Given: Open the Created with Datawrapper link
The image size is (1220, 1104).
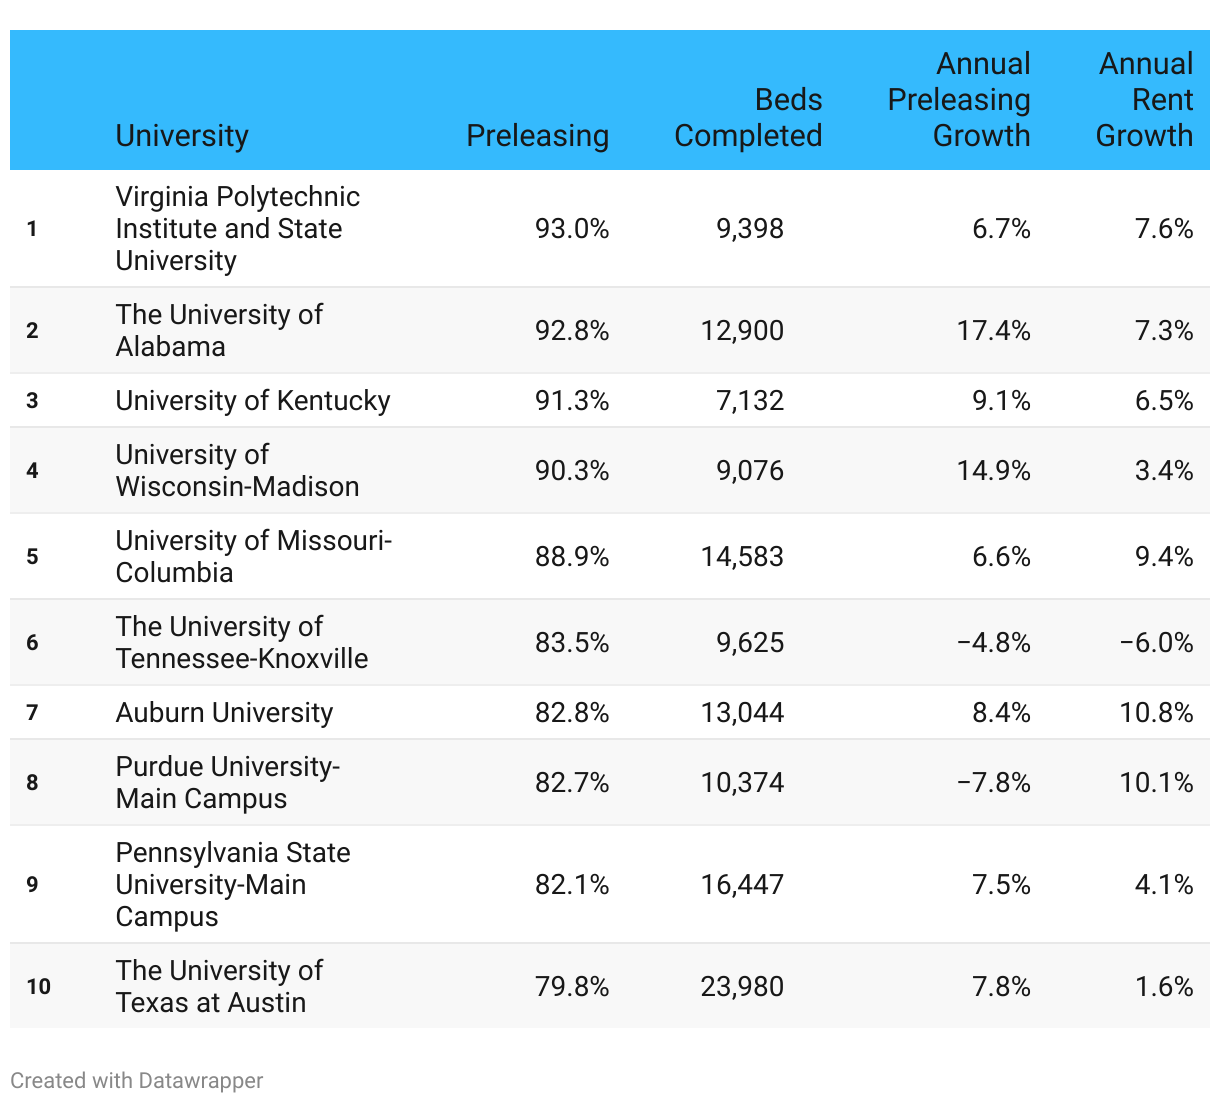Looking at the screenshot, I should [137, 1081].
